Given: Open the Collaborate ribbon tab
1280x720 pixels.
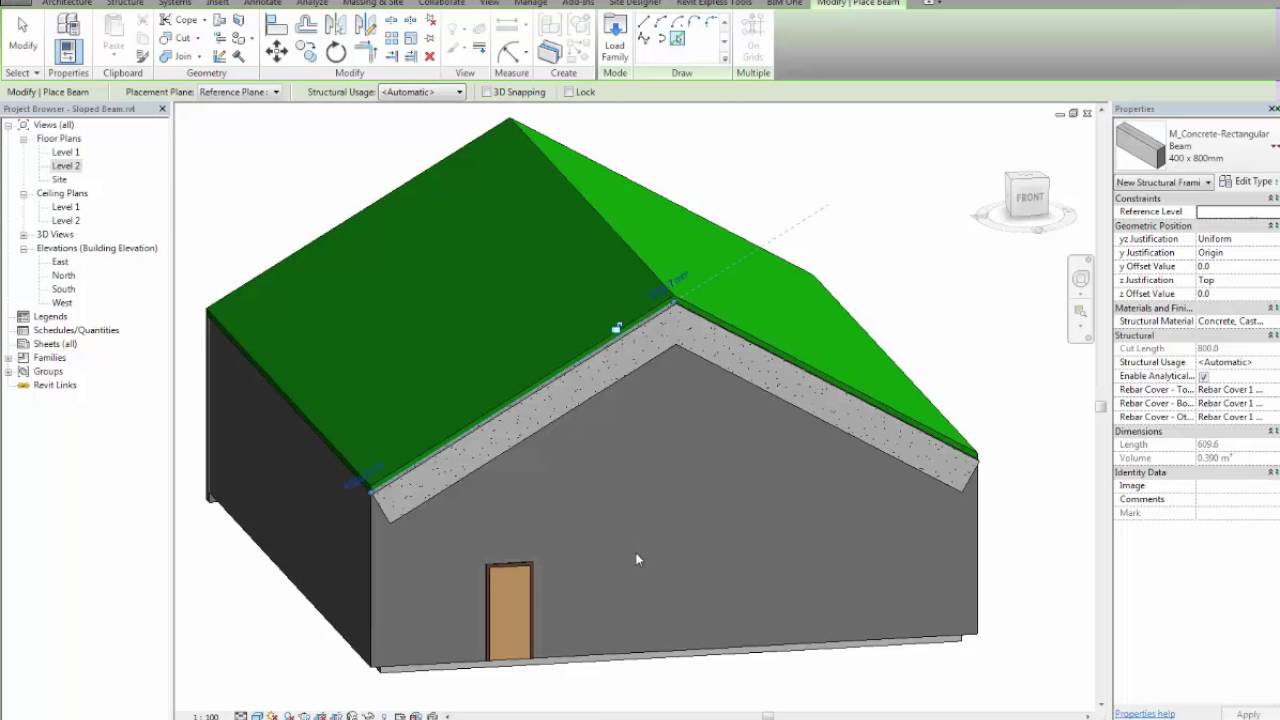Looking at the screenshot, I should [441, 3].
